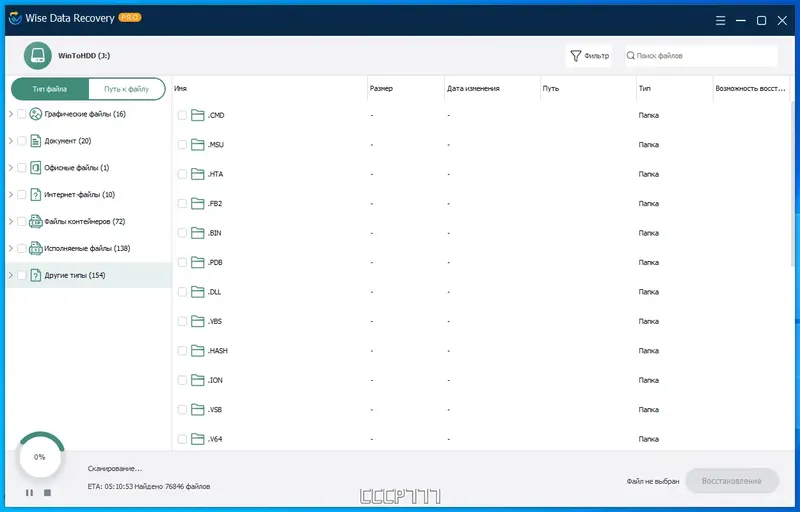The height and width of the screenshot is (512, 800).
Task: Click the WinToHDD (J:) drive label
Action: point(84,56)
